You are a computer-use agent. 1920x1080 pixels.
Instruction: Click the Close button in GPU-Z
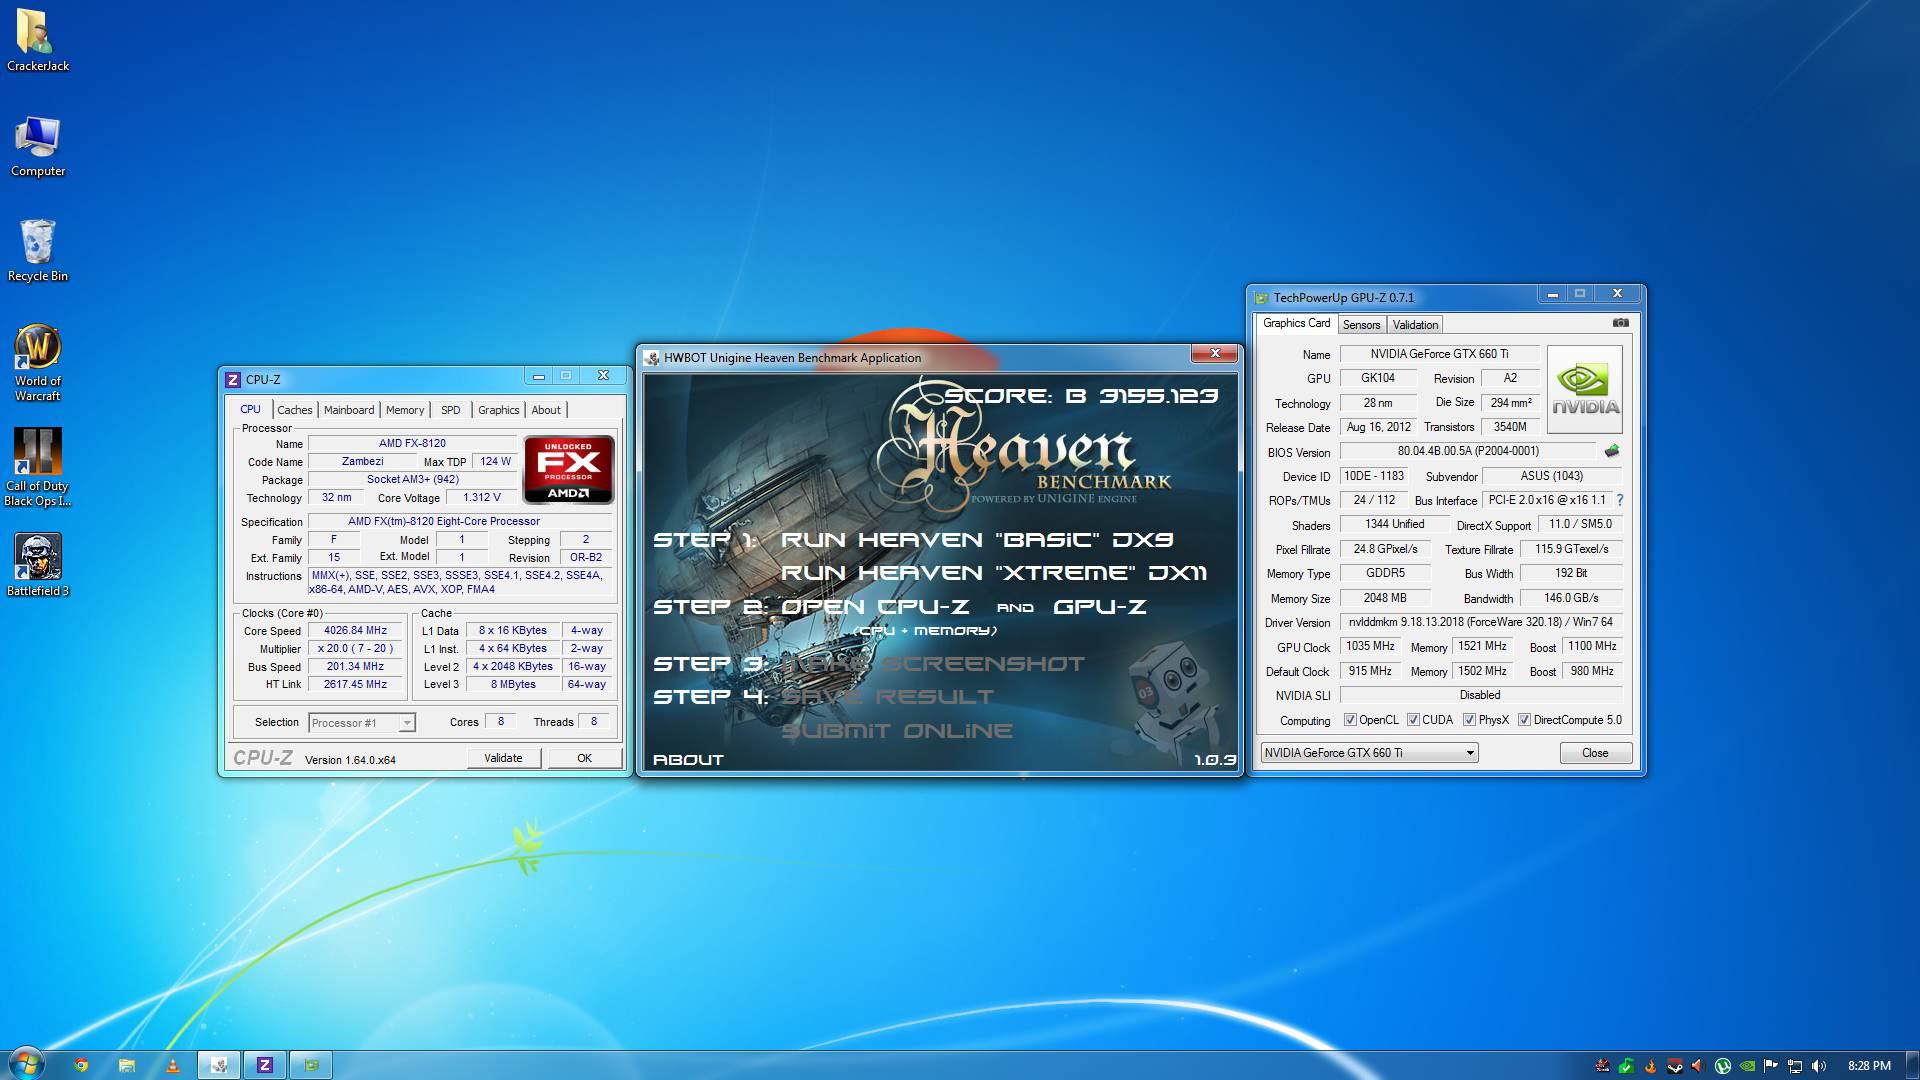coord(1595,753)
